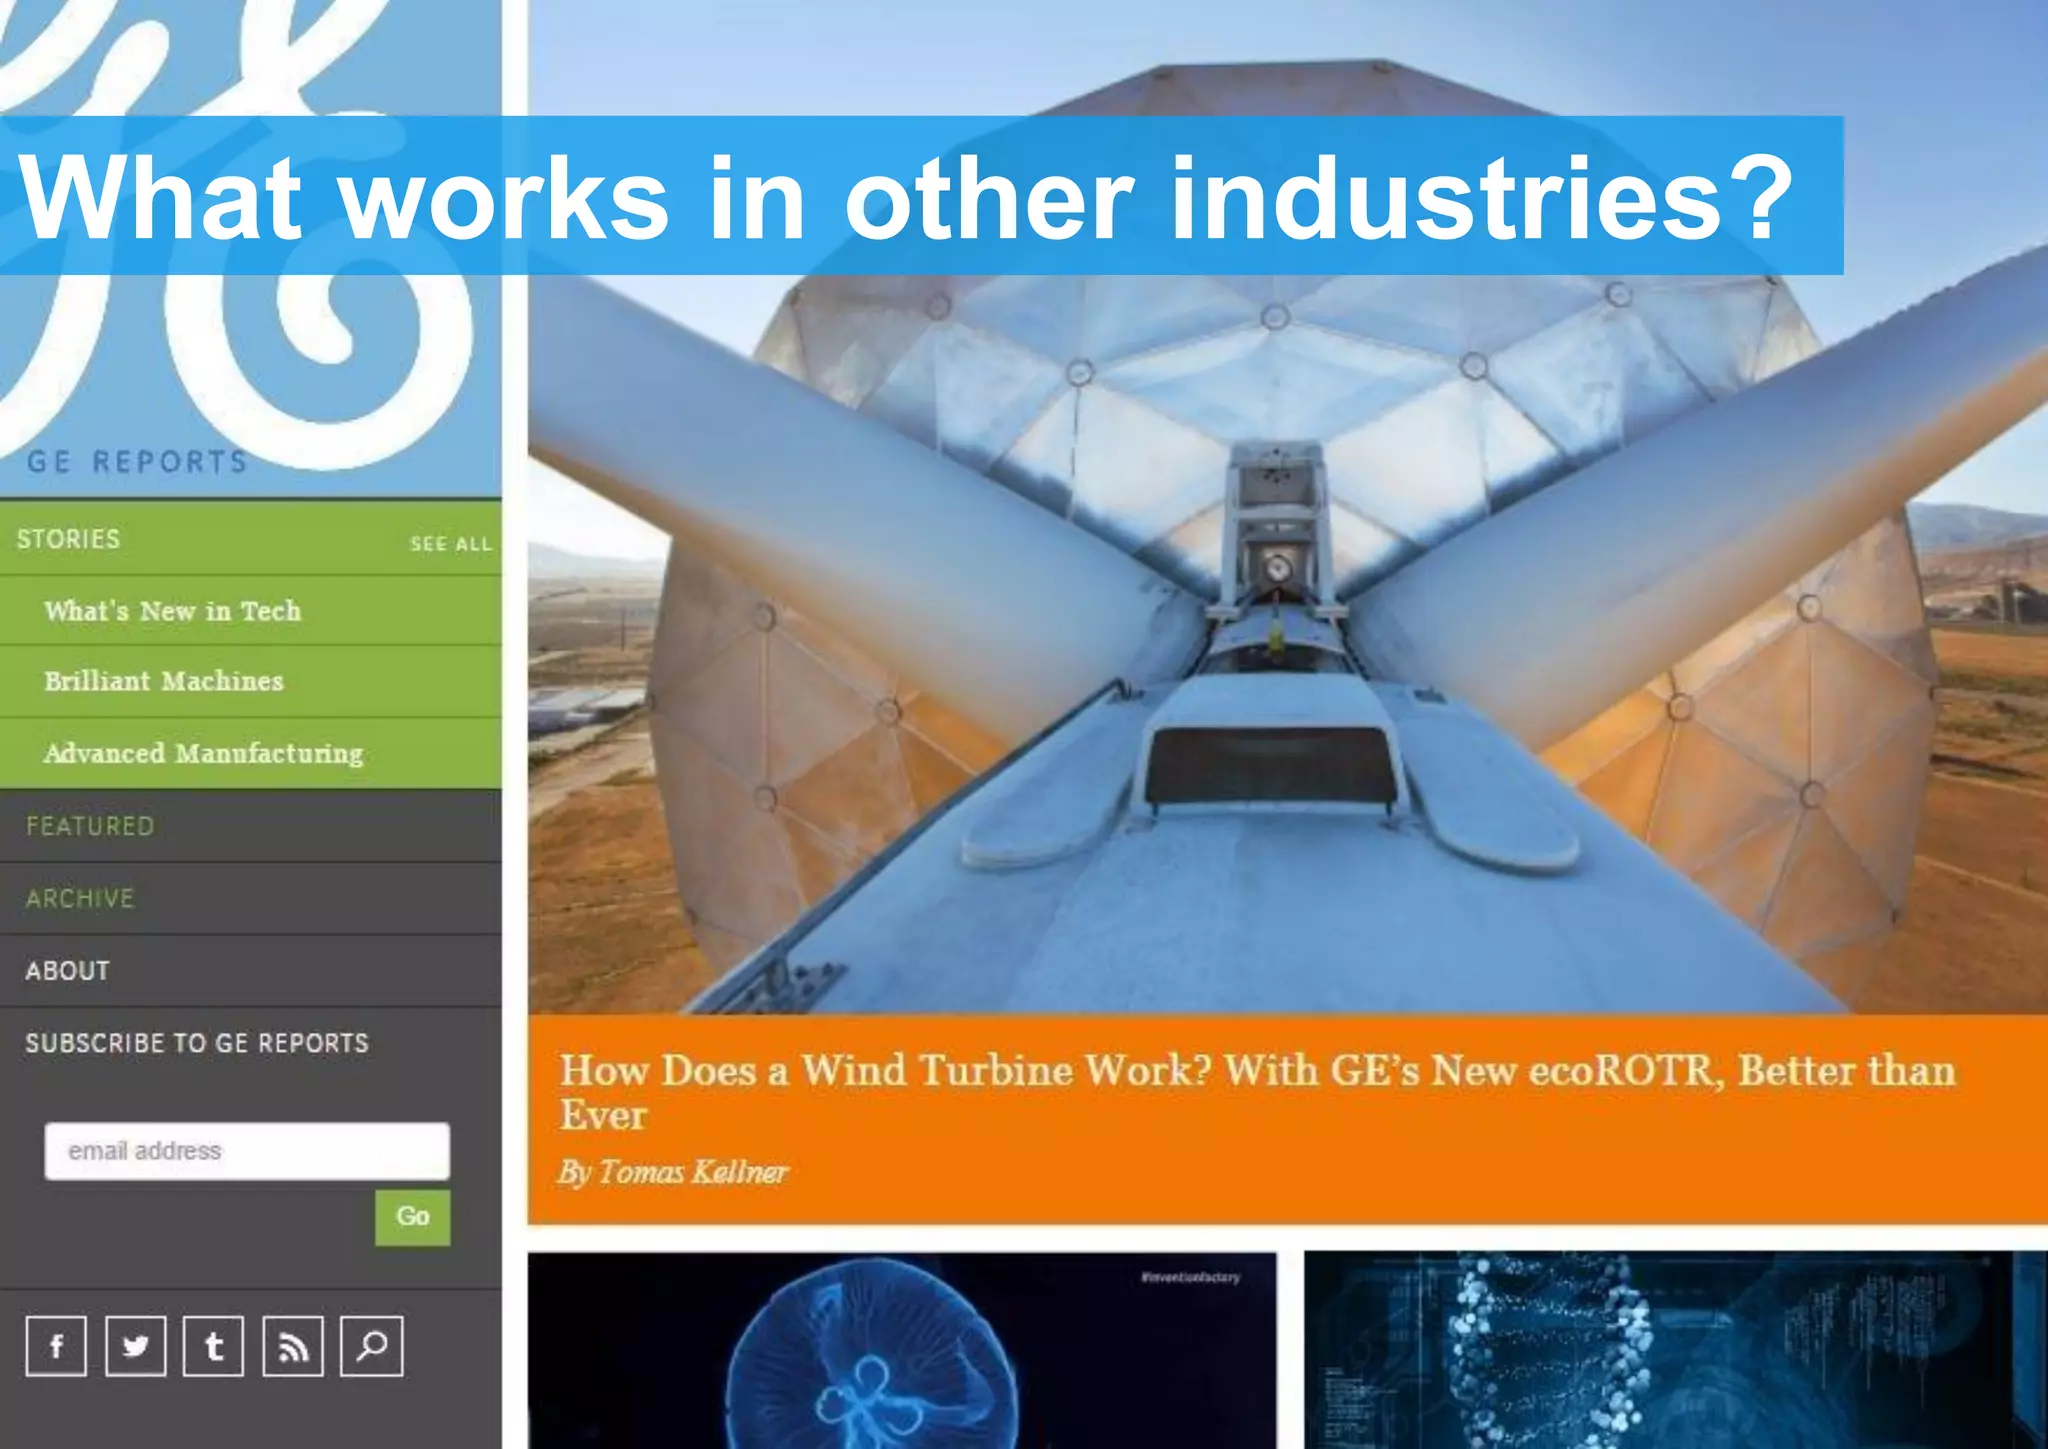
Task: Click author byline Tomas Kellner
Action: (x=674, y=1172)
